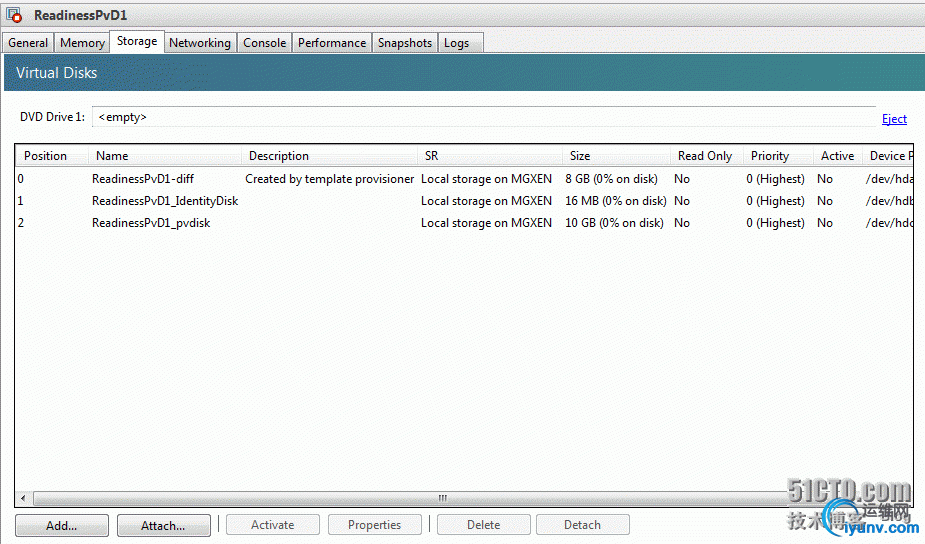Sort by the Position column header

[52, 156]
